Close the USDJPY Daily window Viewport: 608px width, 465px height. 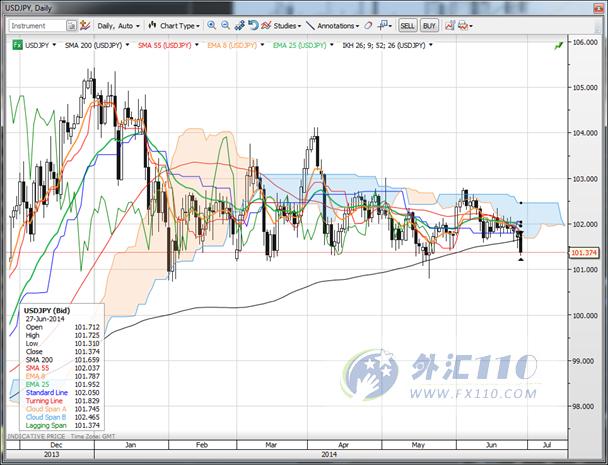tap(600, 7)
